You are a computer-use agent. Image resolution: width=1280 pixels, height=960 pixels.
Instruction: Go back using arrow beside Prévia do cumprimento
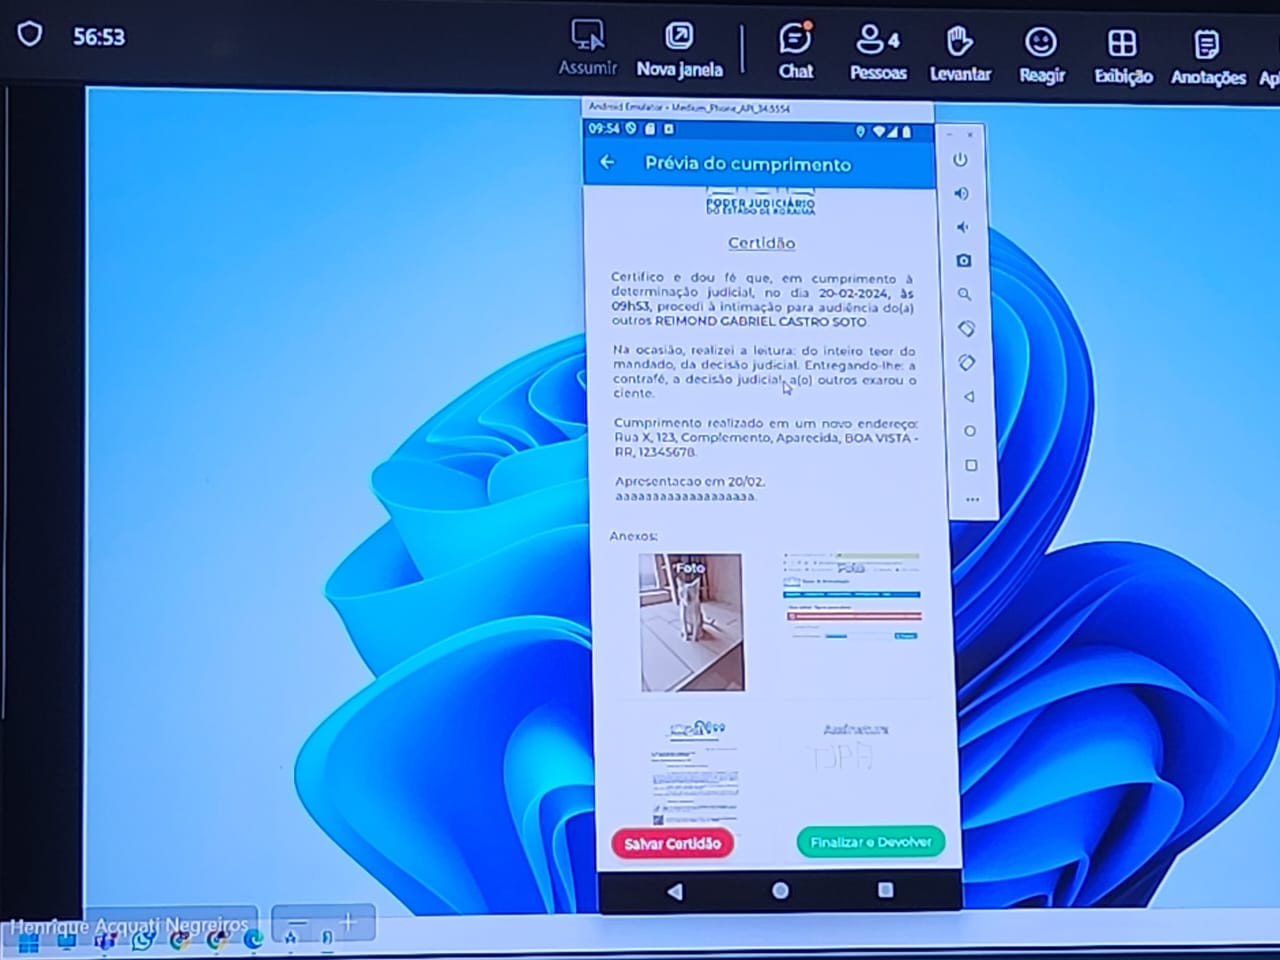pos(607,162)
